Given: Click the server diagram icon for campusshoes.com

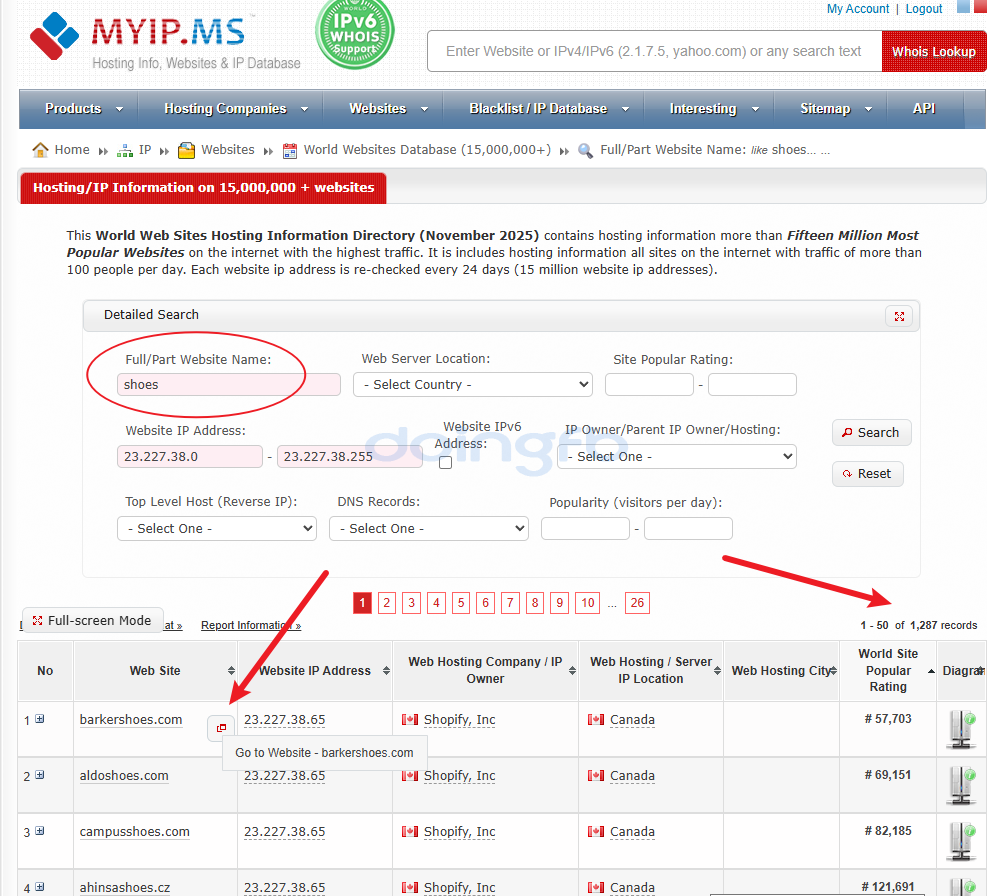Looking at the screenshot, I should (x=961, y=840).
